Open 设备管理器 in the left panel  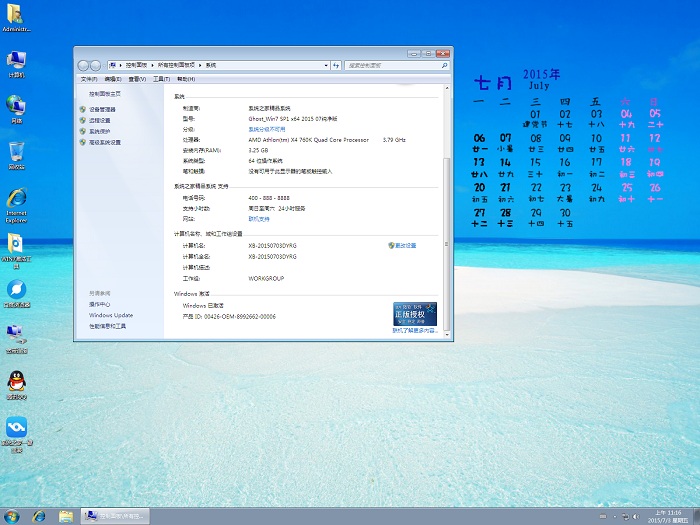click(102, 109)
